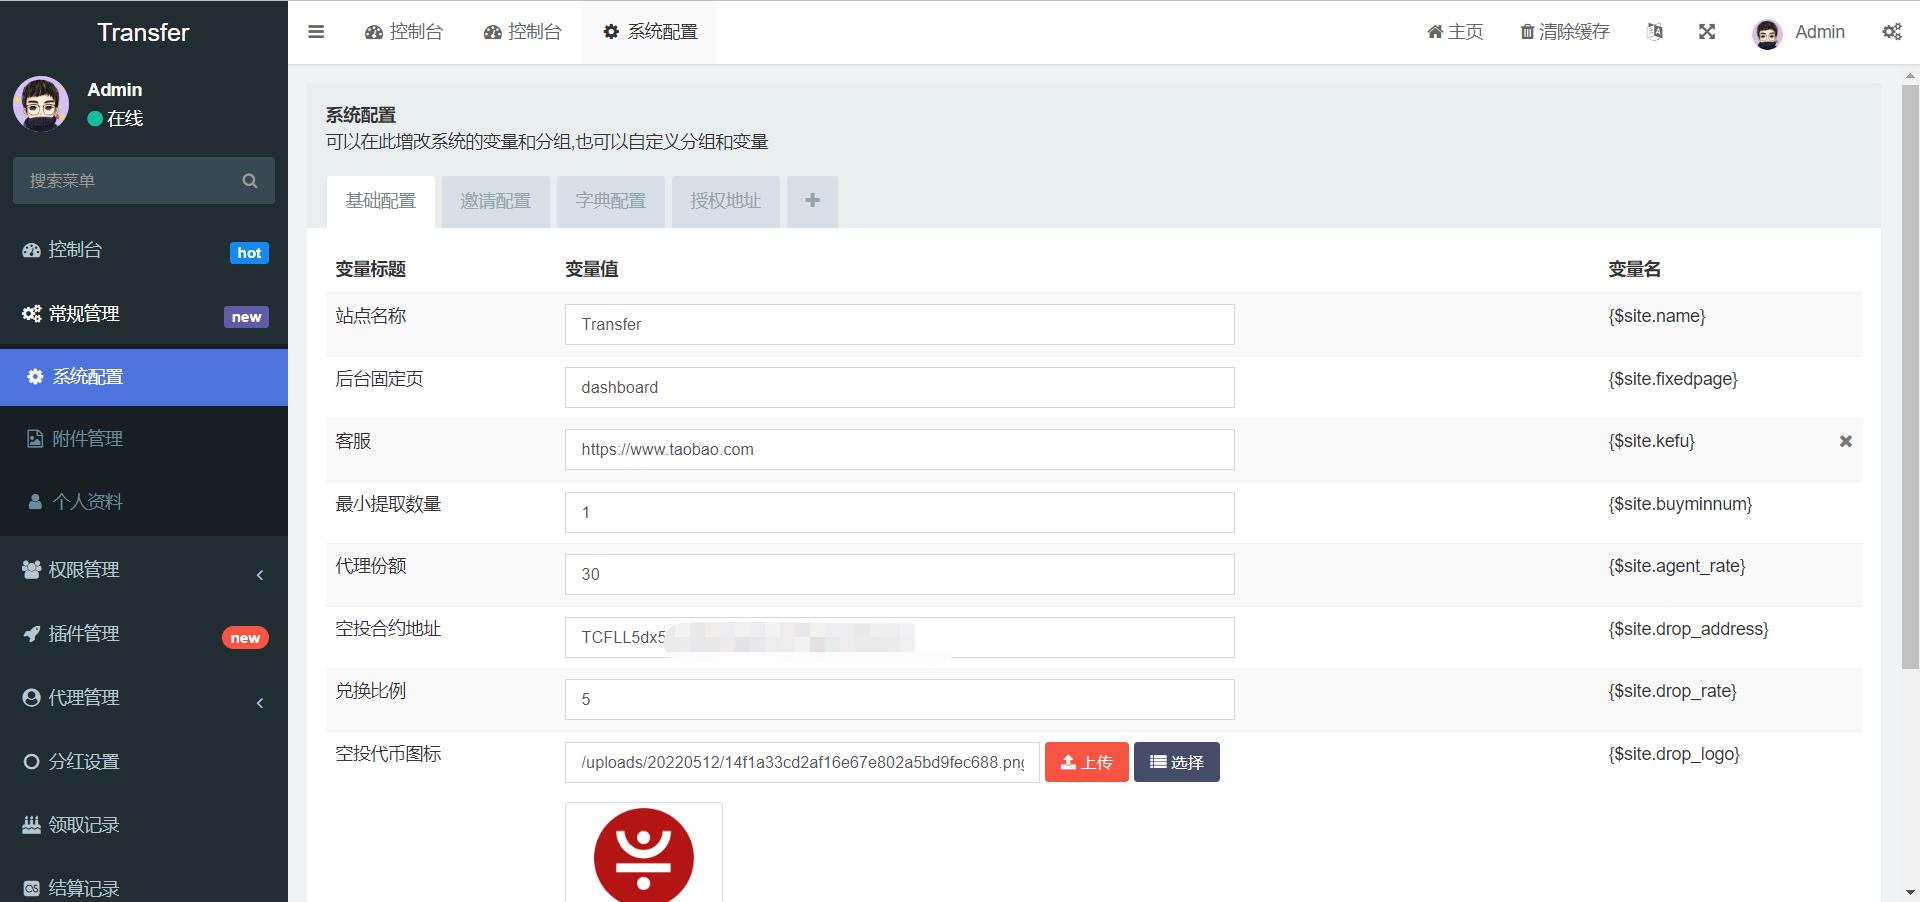
Task: Toggle the hamburger sidebar menu icon
Action: pyautogui.click(x=316, y=32)
